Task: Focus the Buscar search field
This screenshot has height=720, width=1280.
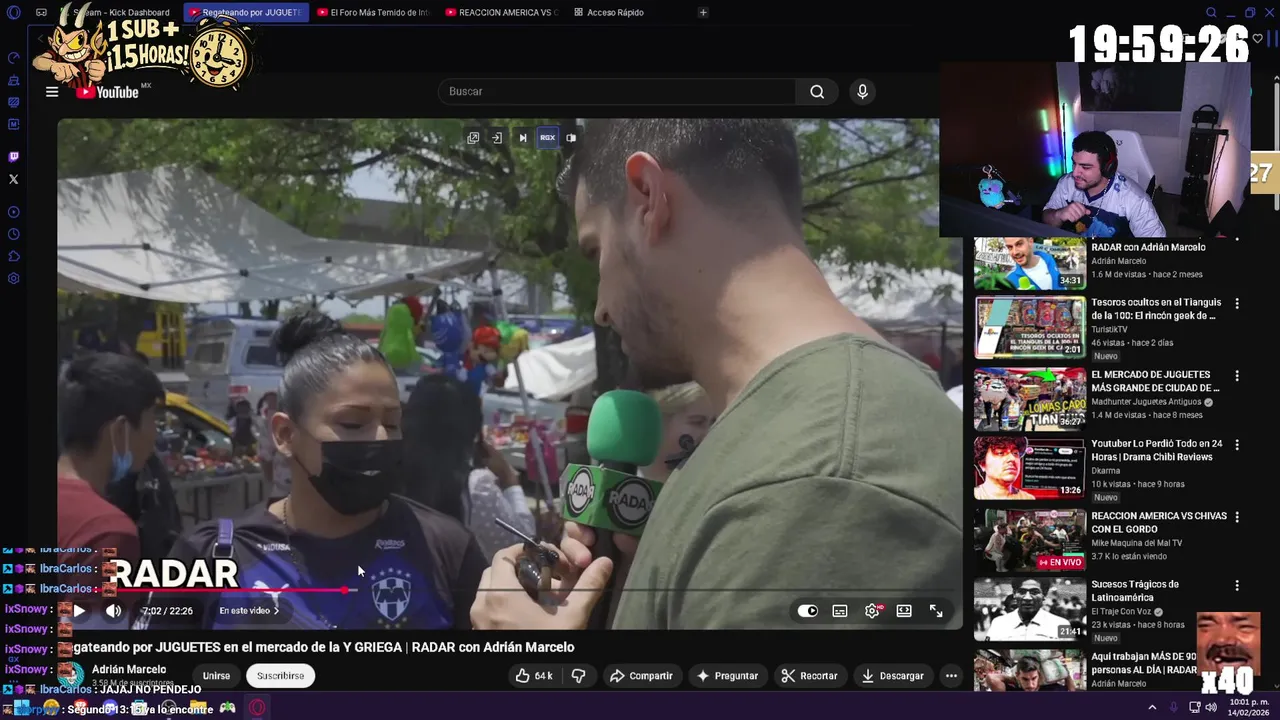Action: pos(617,92)
